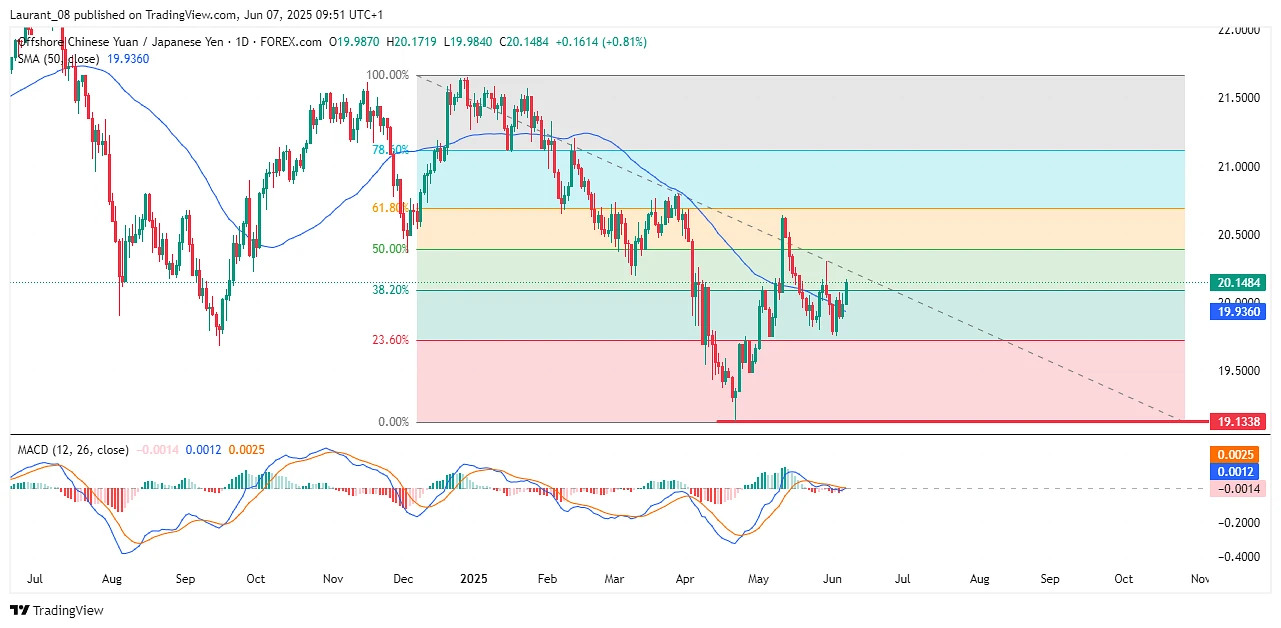Image resolution: width=1281 pixels, height=628 pixels.
Task: Click the red 19.1338 price level tag
Action: click(x=1237, y=422)
